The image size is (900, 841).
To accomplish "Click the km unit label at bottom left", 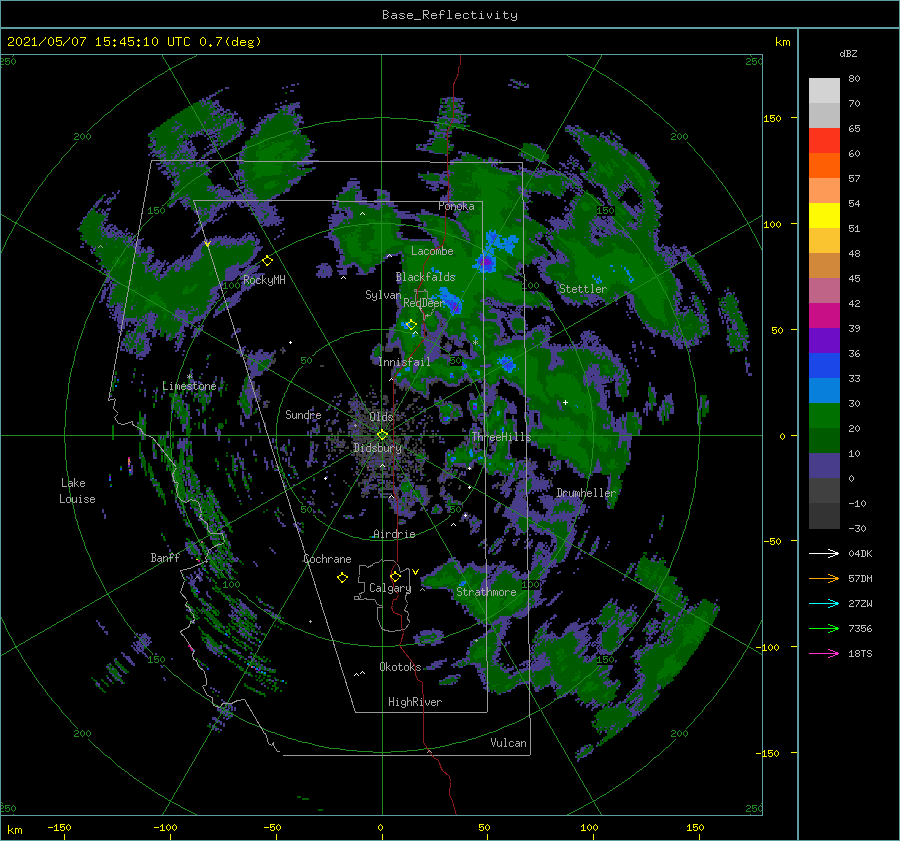I will tap(15, 830).
